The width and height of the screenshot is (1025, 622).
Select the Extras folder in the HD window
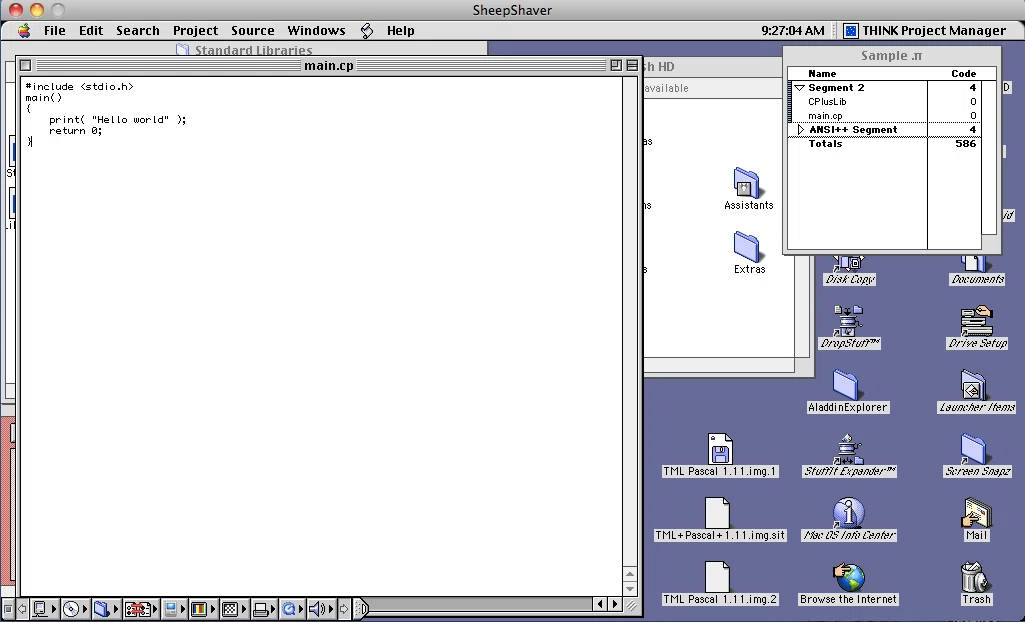click(x=748, y=252)
